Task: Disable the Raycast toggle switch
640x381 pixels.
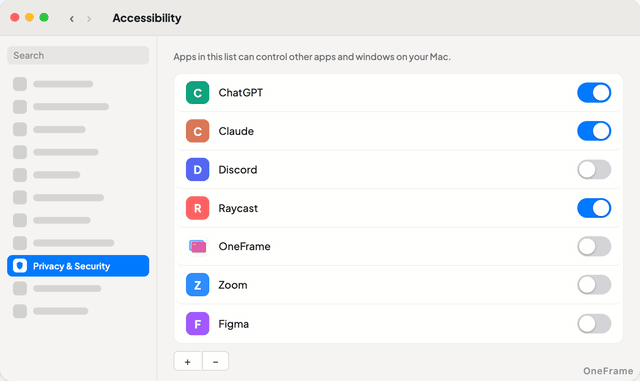Action: pyautogui.click(x=594, y=208)
